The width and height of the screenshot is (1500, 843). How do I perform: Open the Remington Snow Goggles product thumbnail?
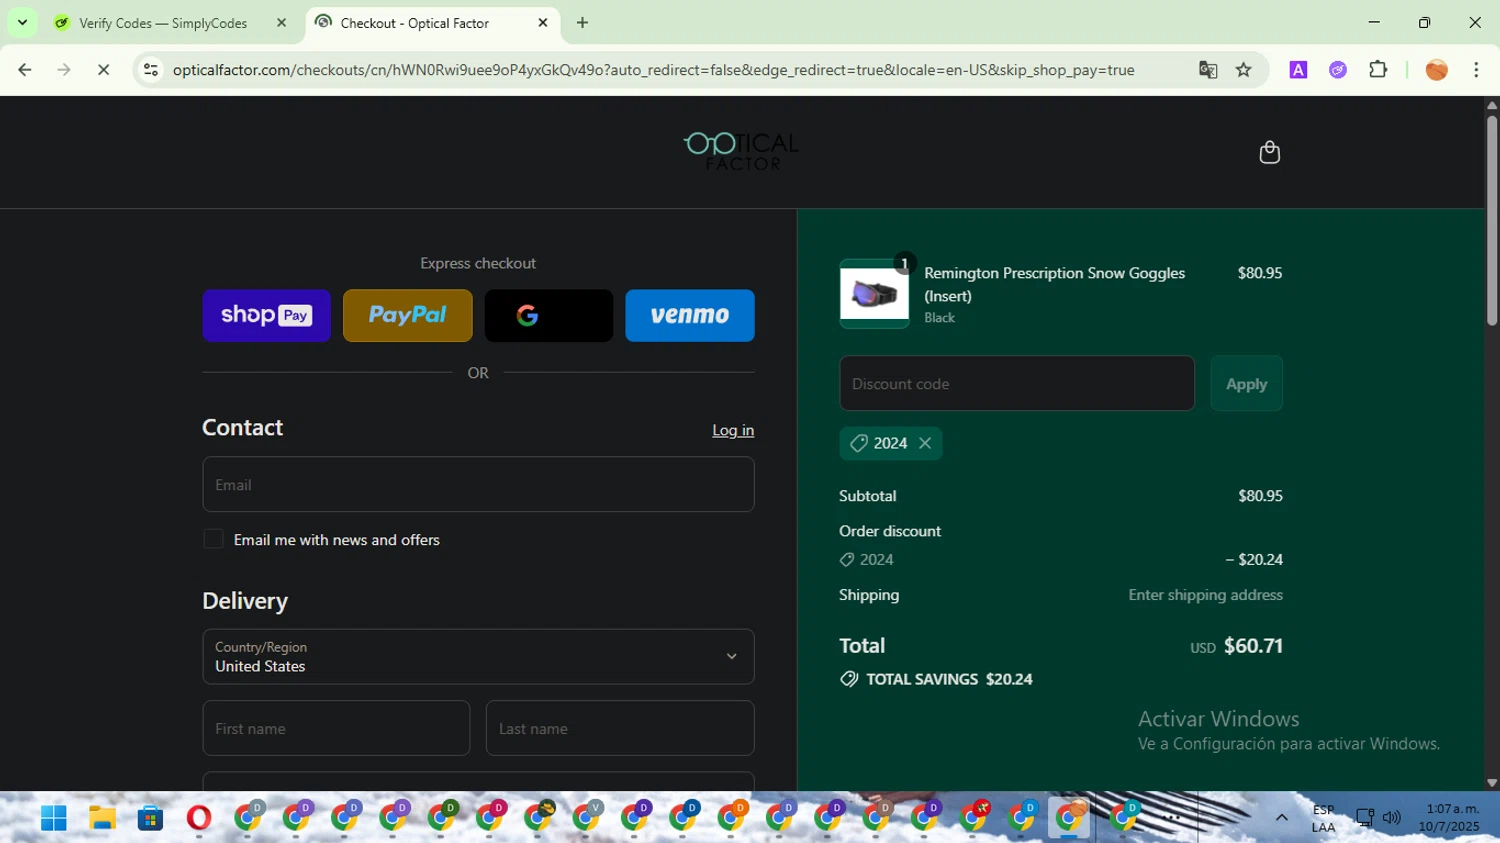[874, 293]
